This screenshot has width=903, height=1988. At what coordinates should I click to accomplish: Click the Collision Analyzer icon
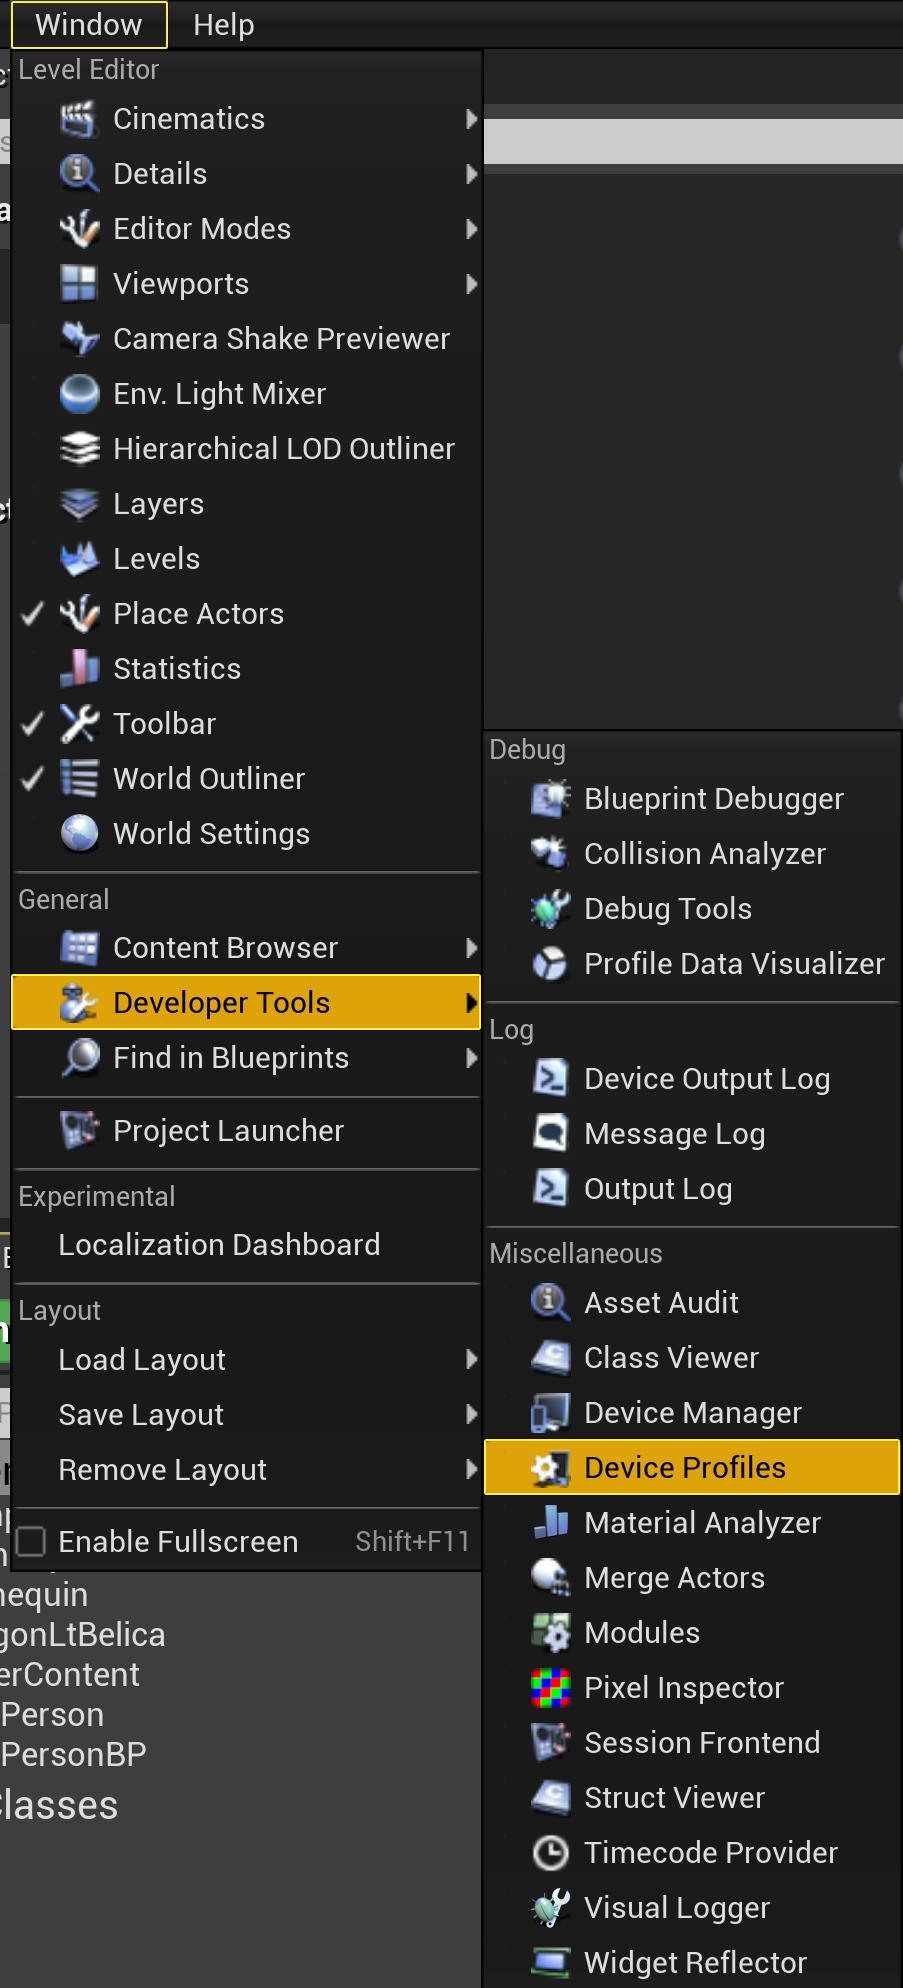tap(550, 854)
